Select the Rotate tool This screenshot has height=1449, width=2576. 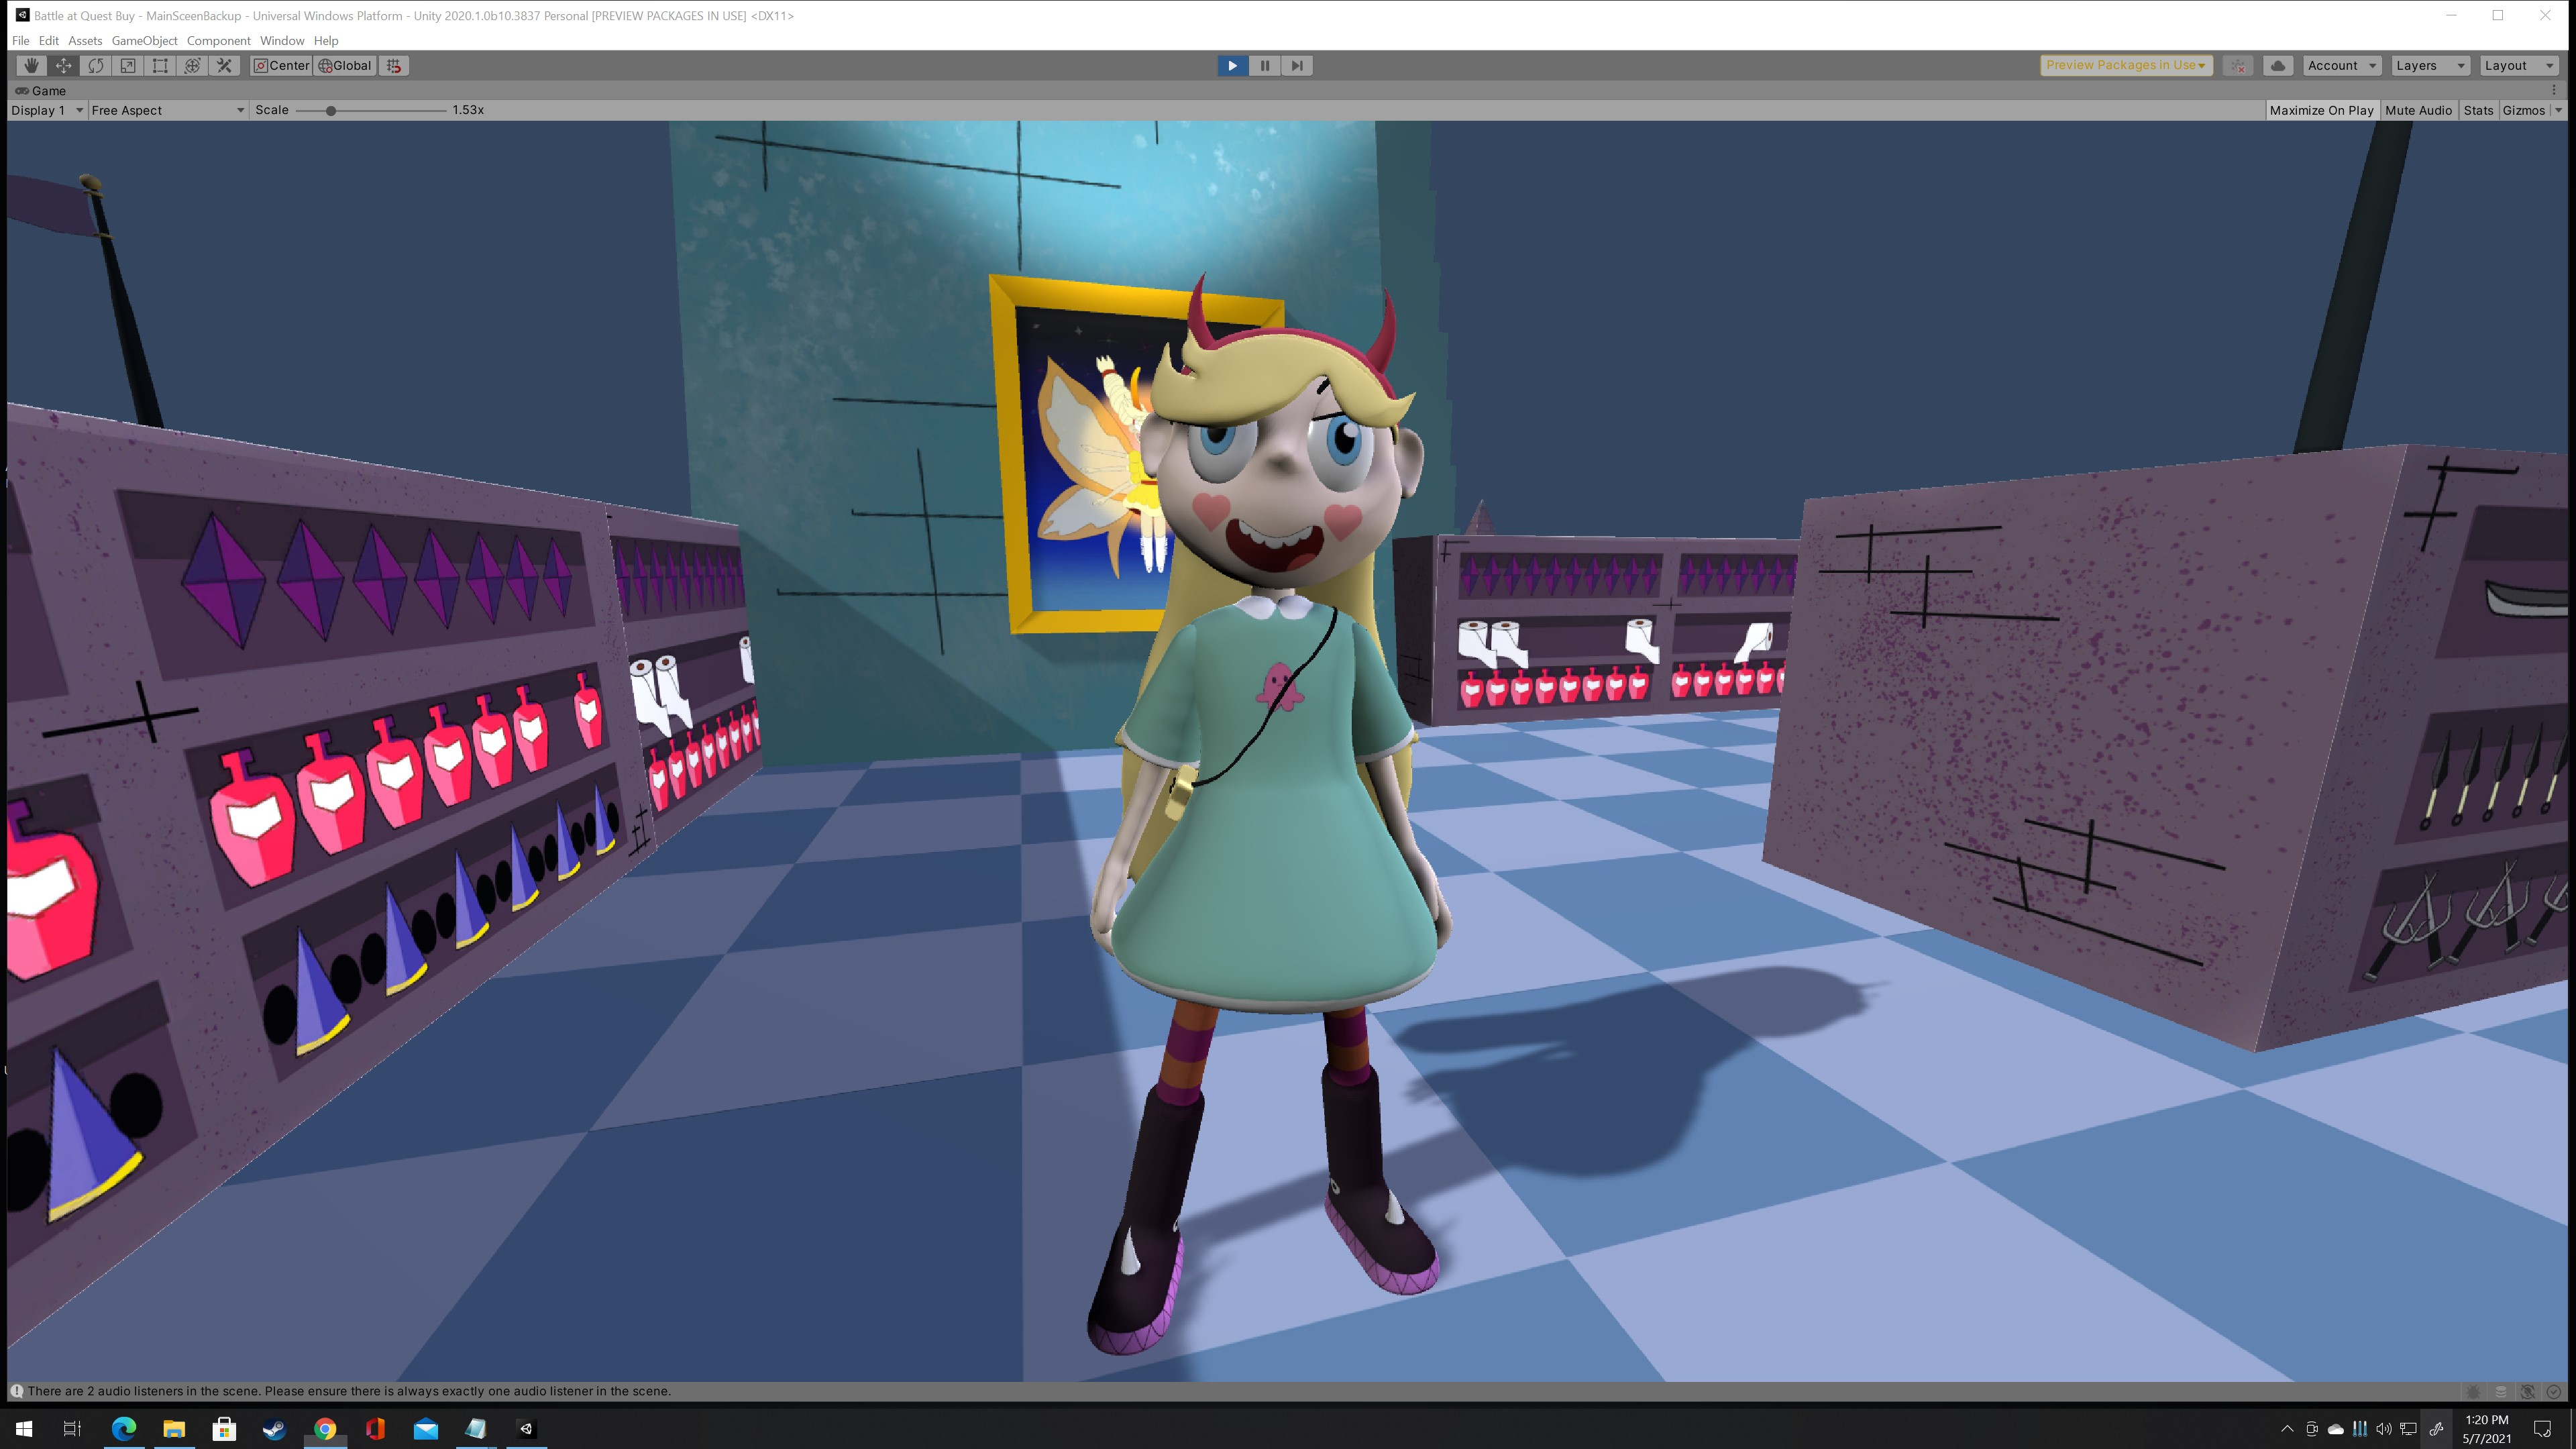coord(96,65)
